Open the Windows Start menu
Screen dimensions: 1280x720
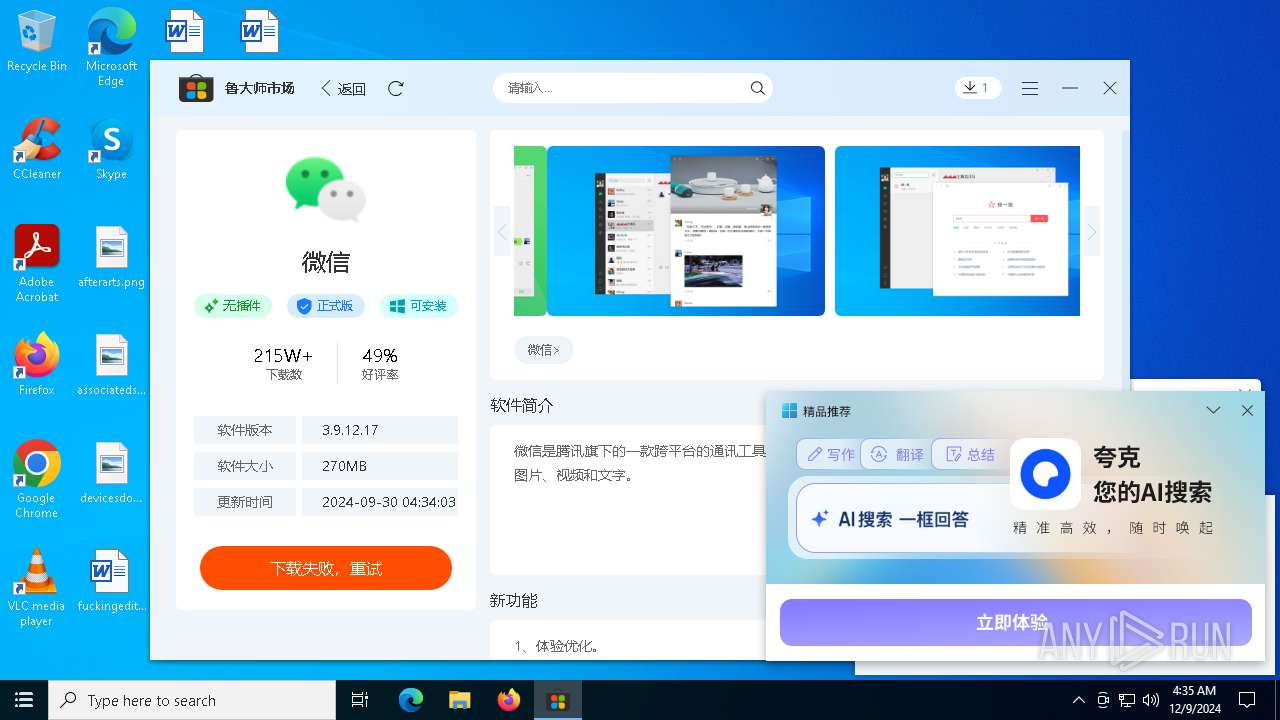[24, 700]
